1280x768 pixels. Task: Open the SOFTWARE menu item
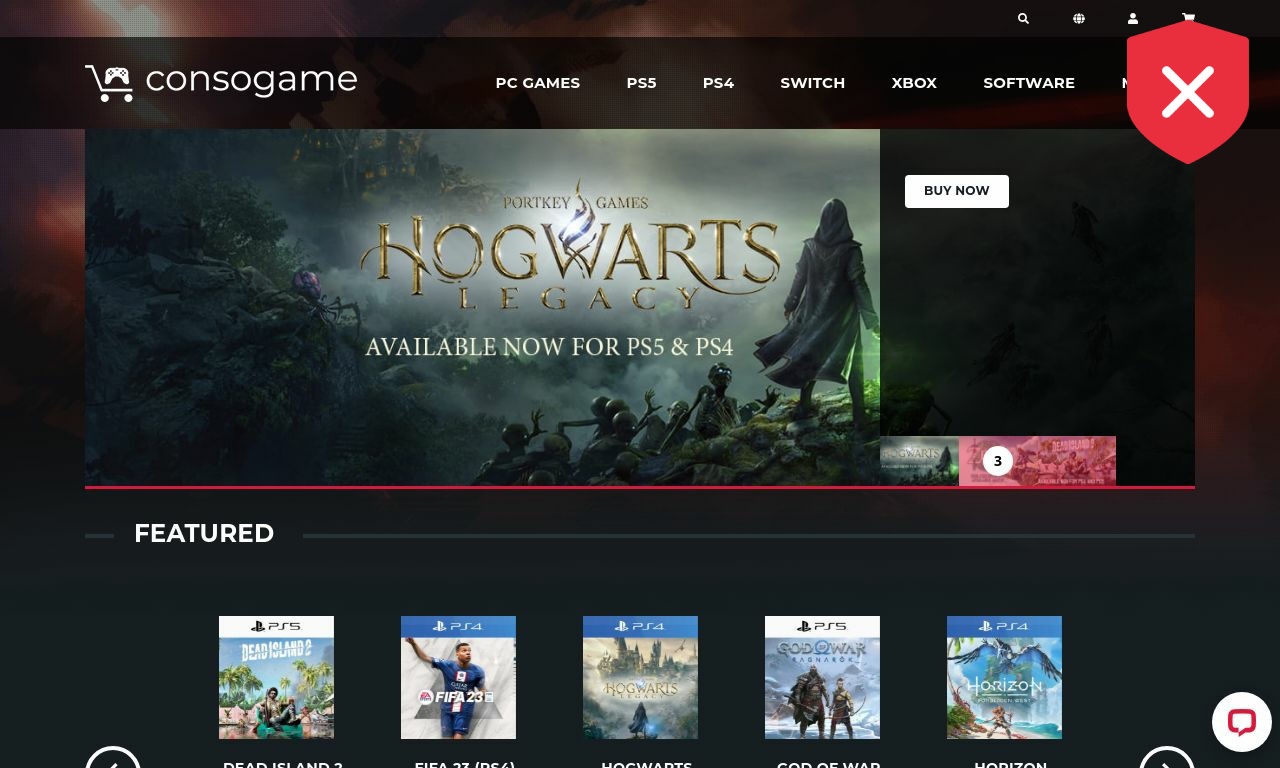click(1029, 83)
